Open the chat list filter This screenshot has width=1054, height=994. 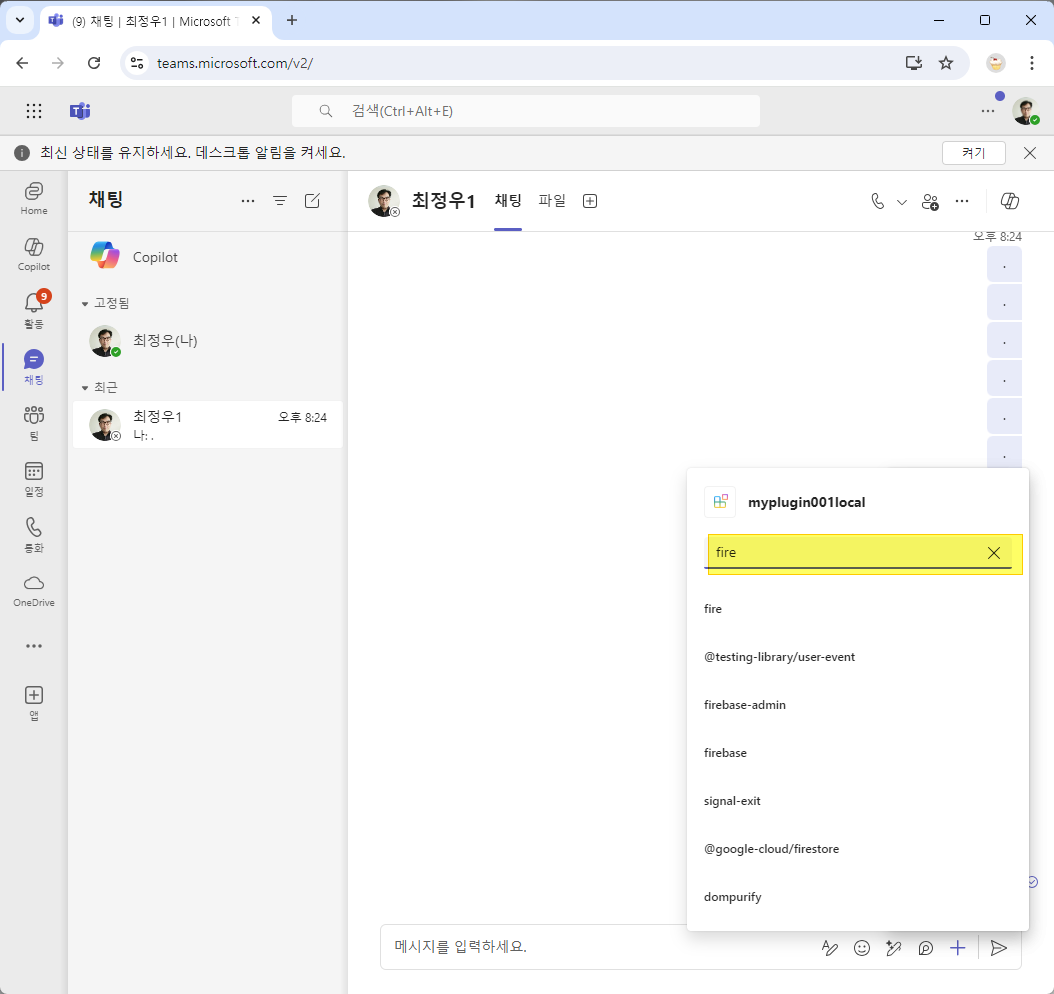click(280, 200)
